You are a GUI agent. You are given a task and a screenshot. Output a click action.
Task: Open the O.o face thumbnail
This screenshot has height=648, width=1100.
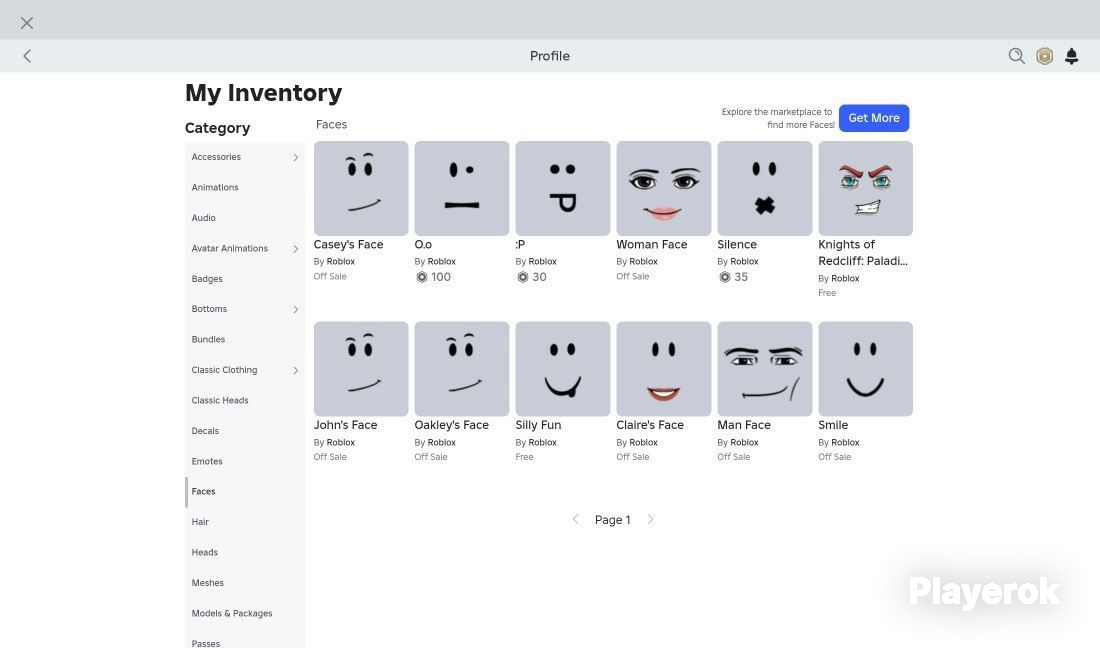point(462,188)
